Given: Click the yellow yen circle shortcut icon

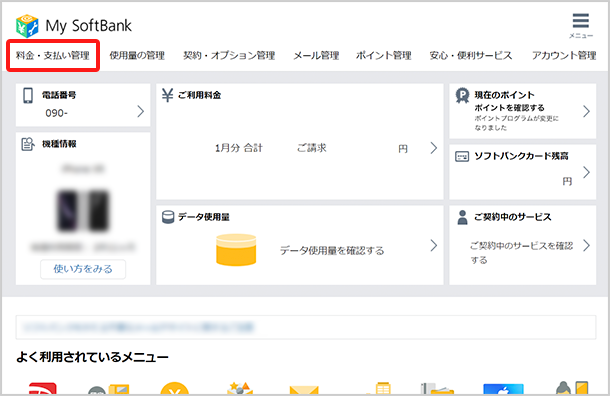Looking at the screenshot, I should [x=175, y=389].
